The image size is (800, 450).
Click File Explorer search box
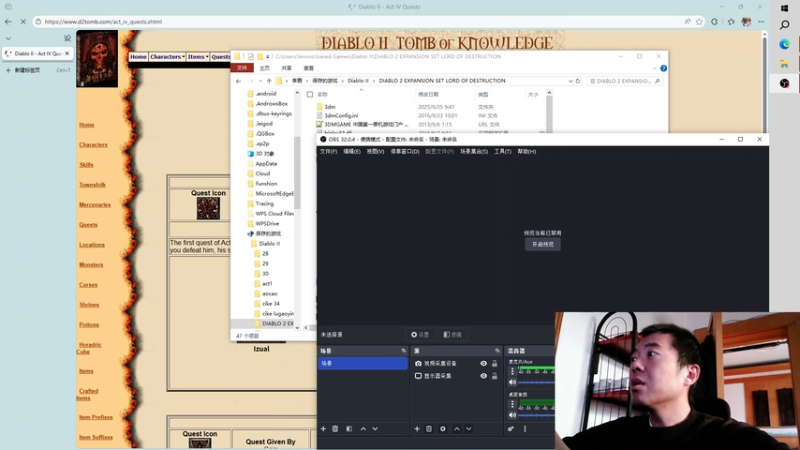pos(624,81)
